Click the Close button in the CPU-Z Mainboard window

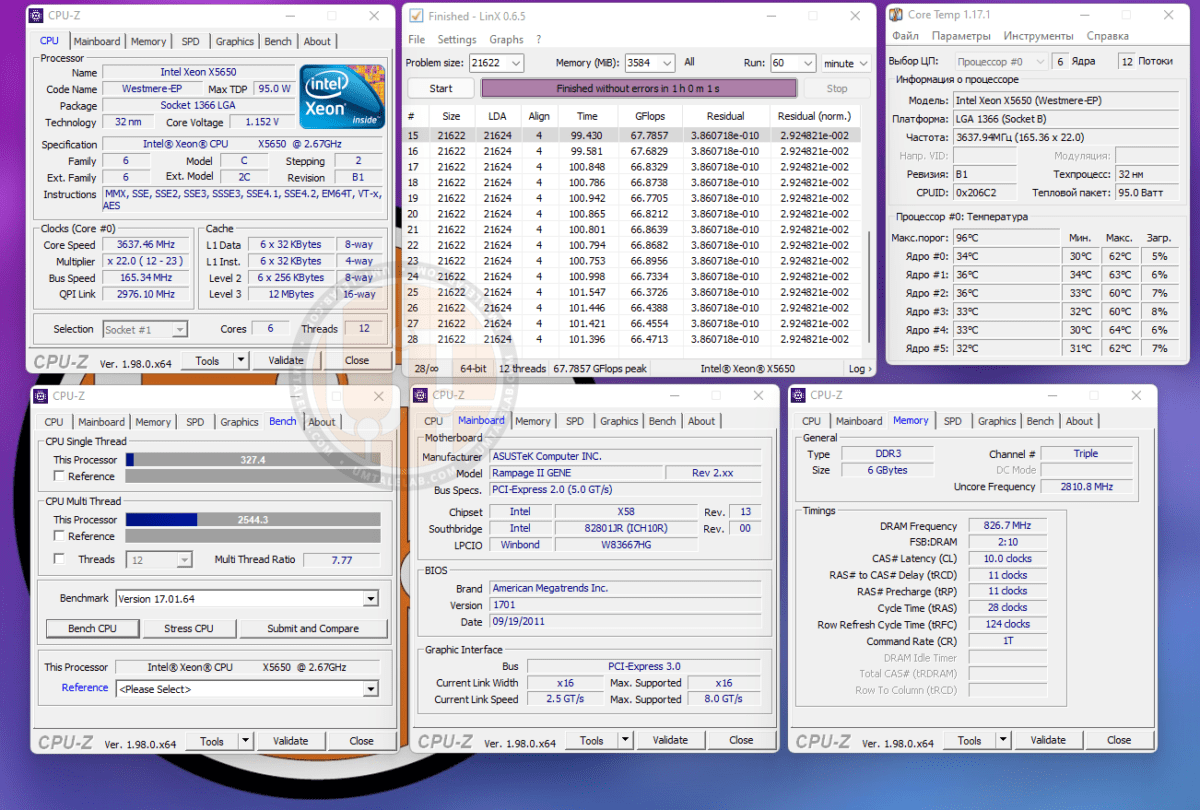741,740
